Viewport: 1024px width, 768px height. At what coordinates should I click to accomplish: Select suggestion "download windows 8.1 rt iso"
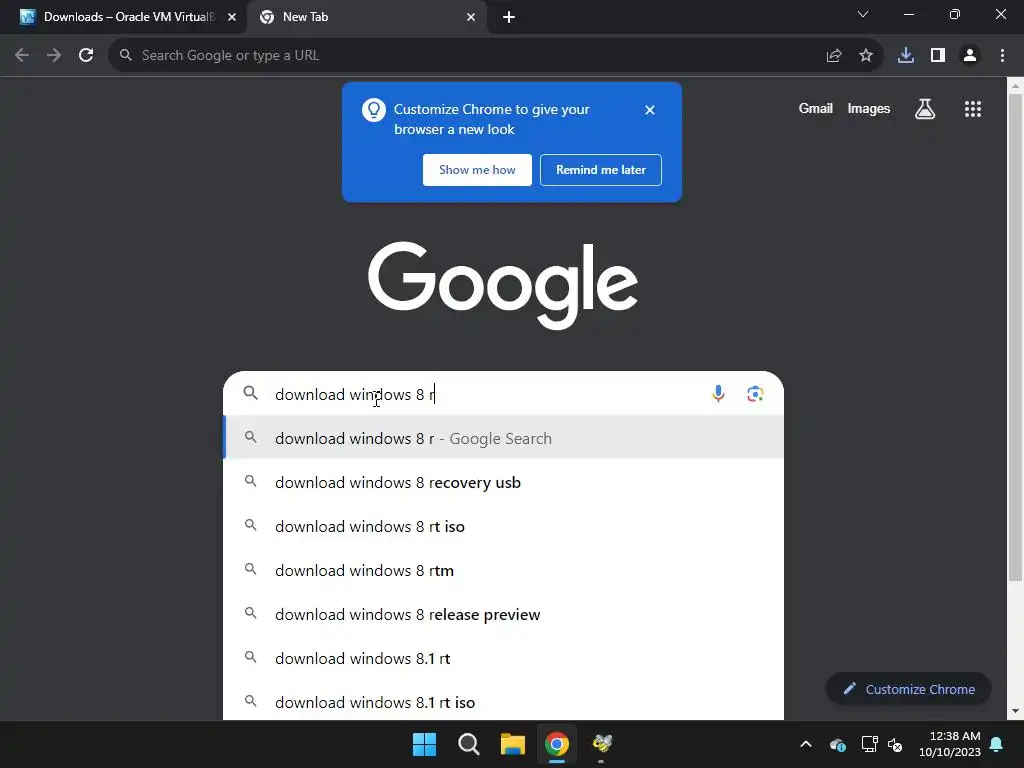[504, 702]
